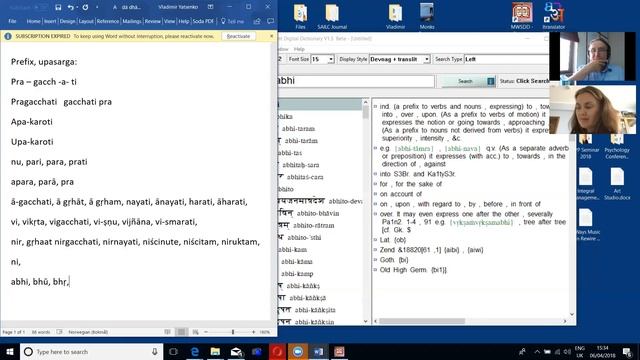
Task: Open the Mailings ribbon tab
Action: click(131, 21)
